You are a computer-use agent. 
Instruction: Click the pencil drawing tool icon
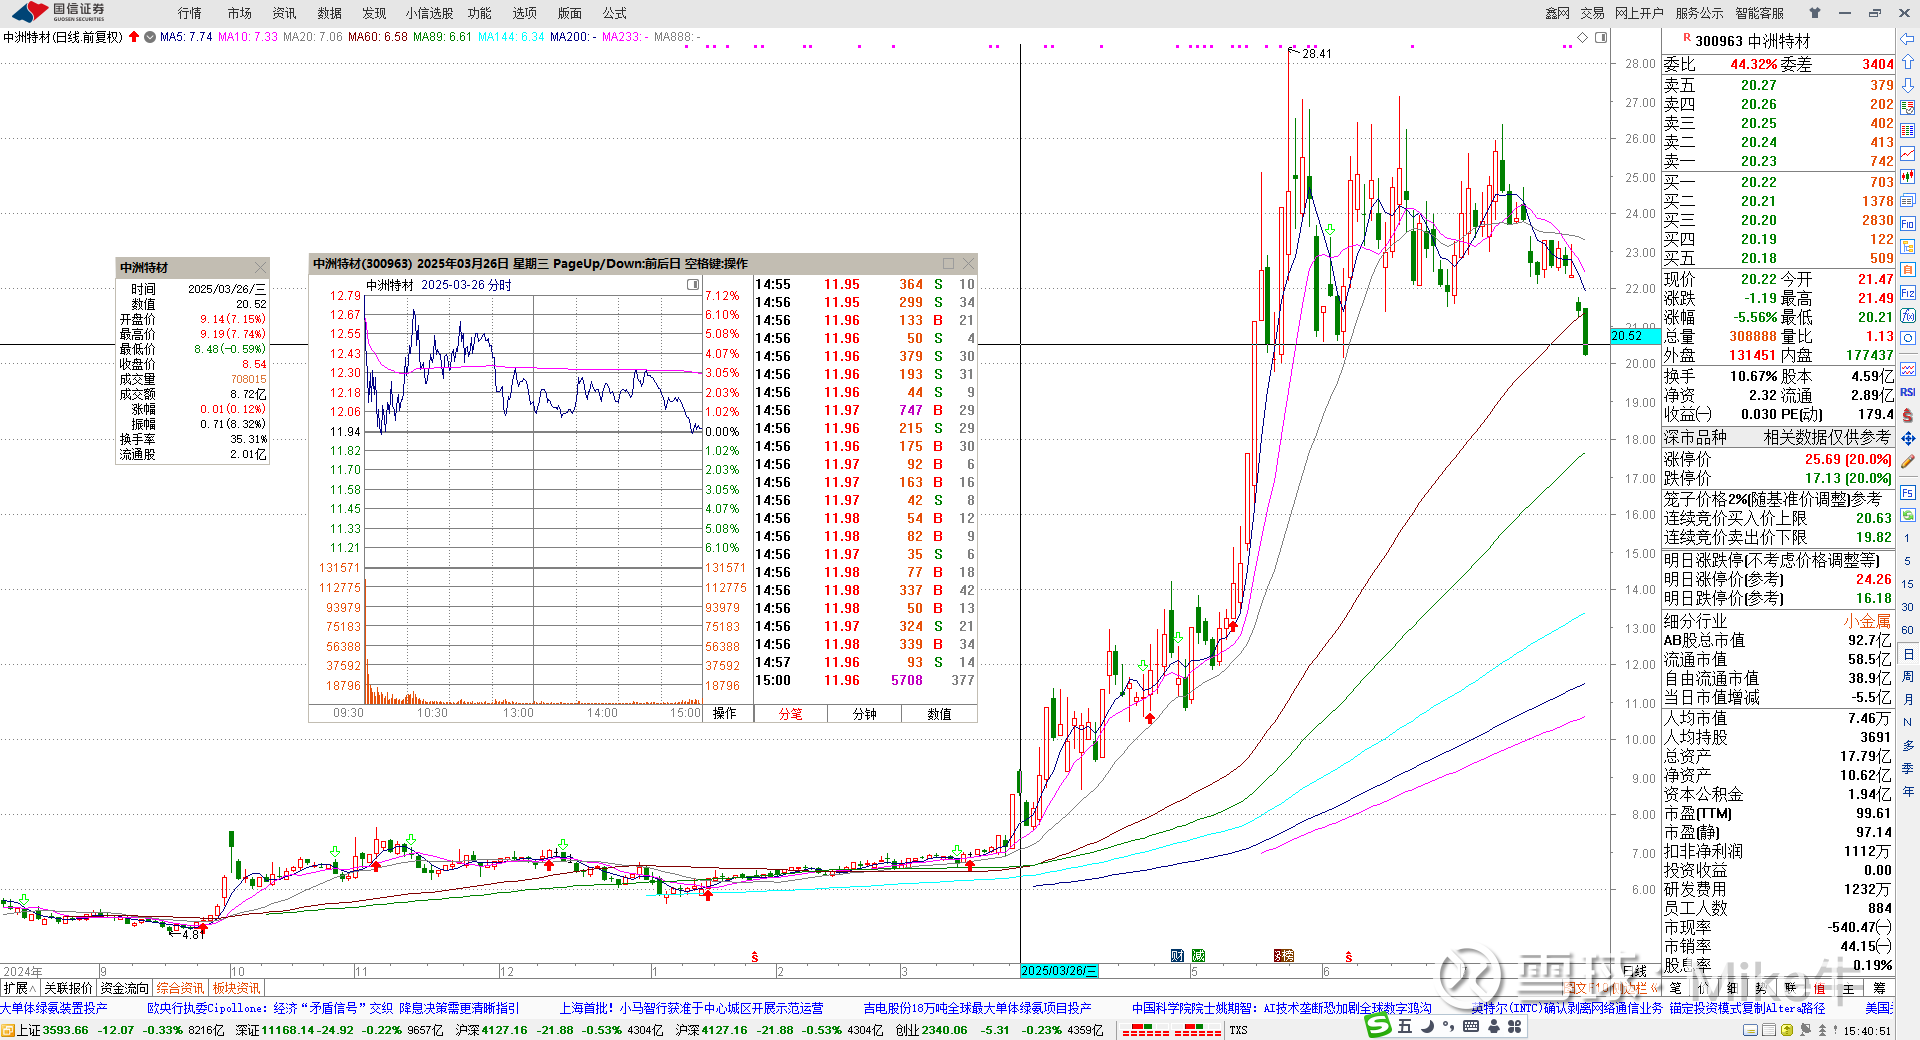click(1907, 462)
